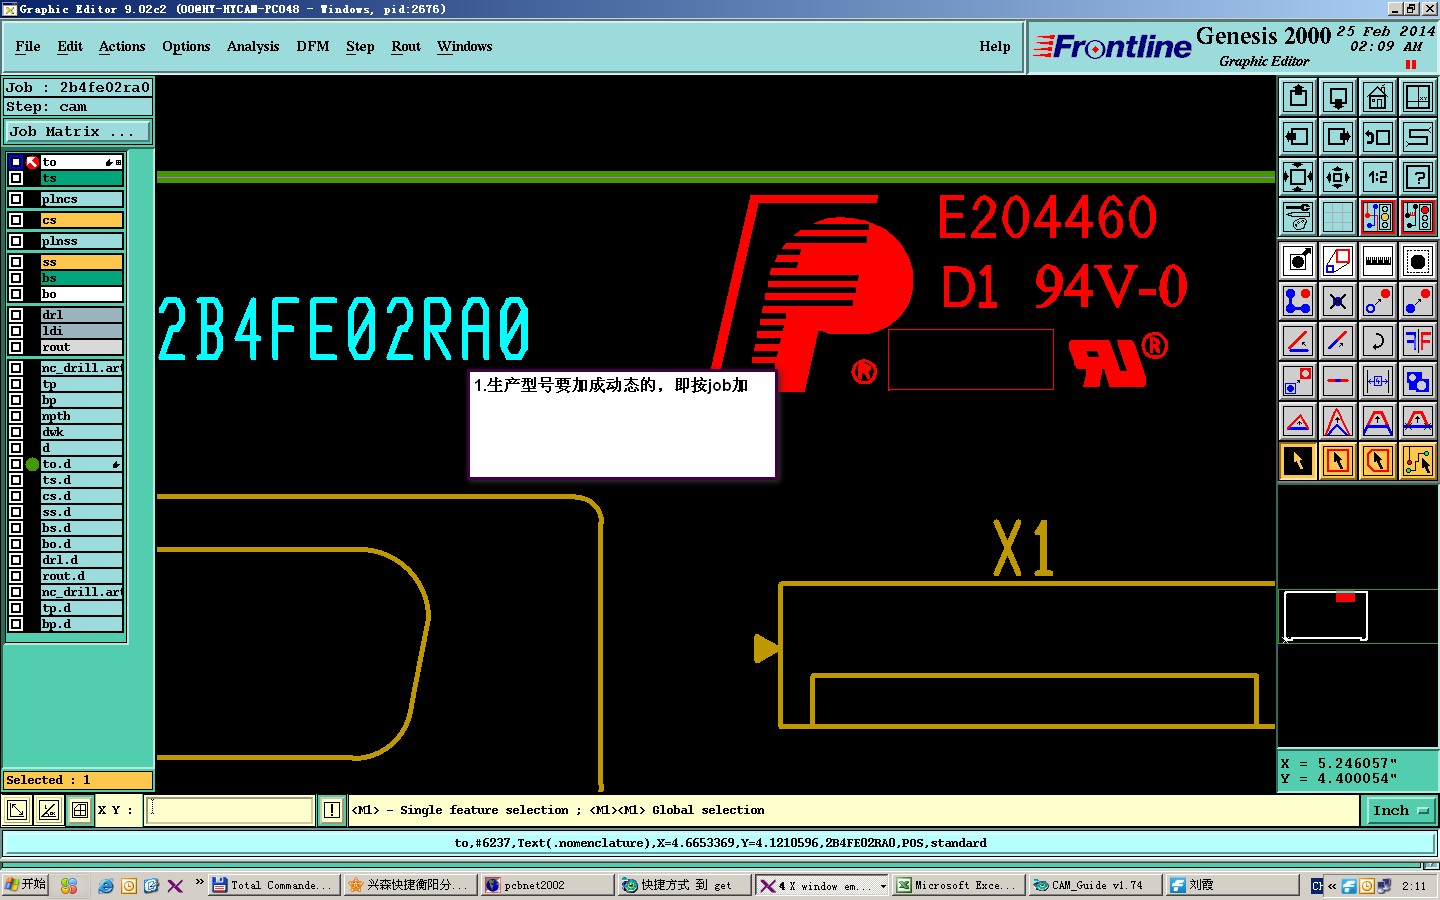Click the mirror F icon
Viewport: 1440px width, 900px height.
(1418, 341)
